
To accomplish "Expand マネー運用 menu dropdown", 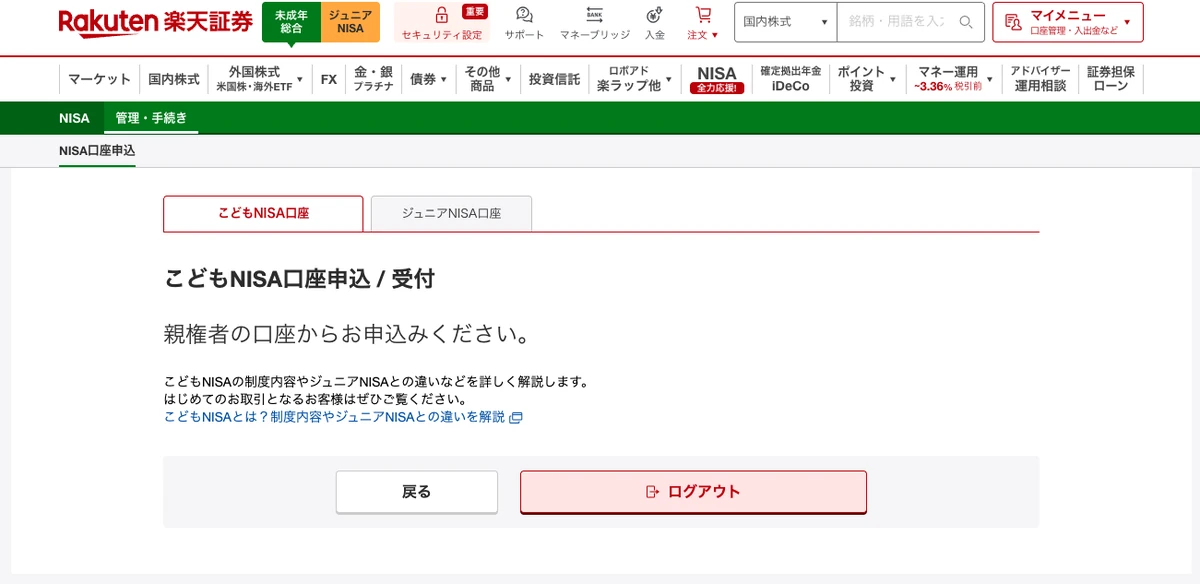I will [952, 79].
